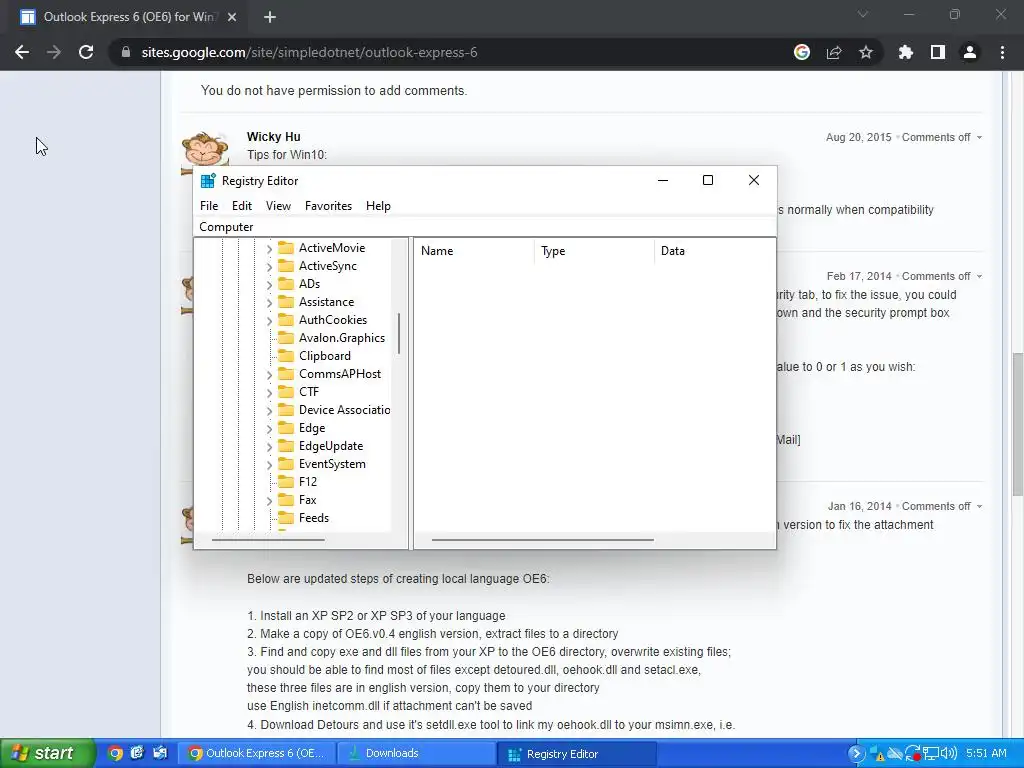
Task: Click the Name column header
Action: tap(474, 251)
